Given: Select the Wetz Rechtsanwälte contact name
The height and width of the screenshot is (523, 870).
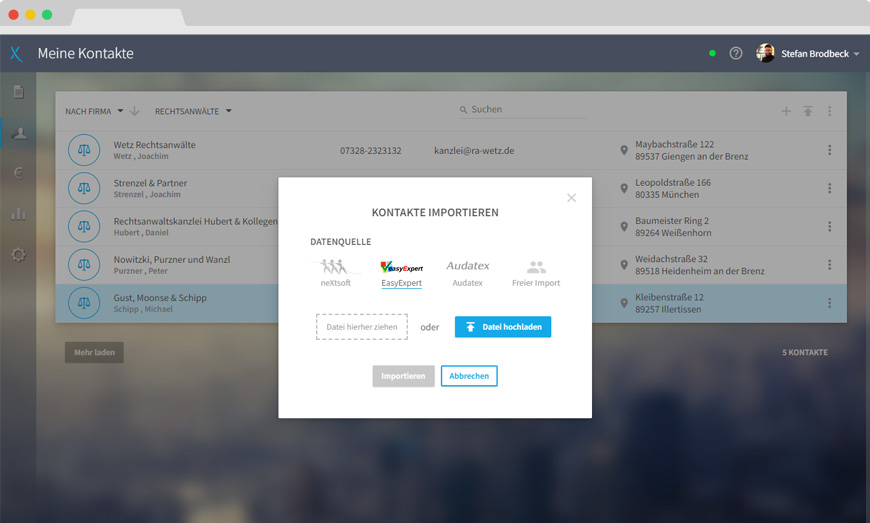Looking at the screenshot, I should pos(155,145).
